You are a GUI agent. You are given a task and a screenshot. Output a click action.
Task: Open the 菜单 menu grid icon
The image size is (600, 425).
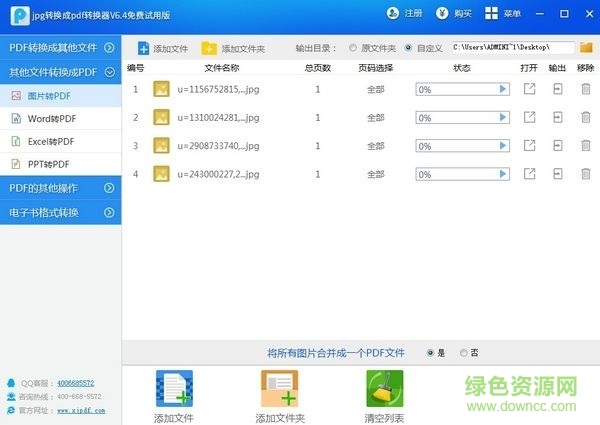[491, 13]
